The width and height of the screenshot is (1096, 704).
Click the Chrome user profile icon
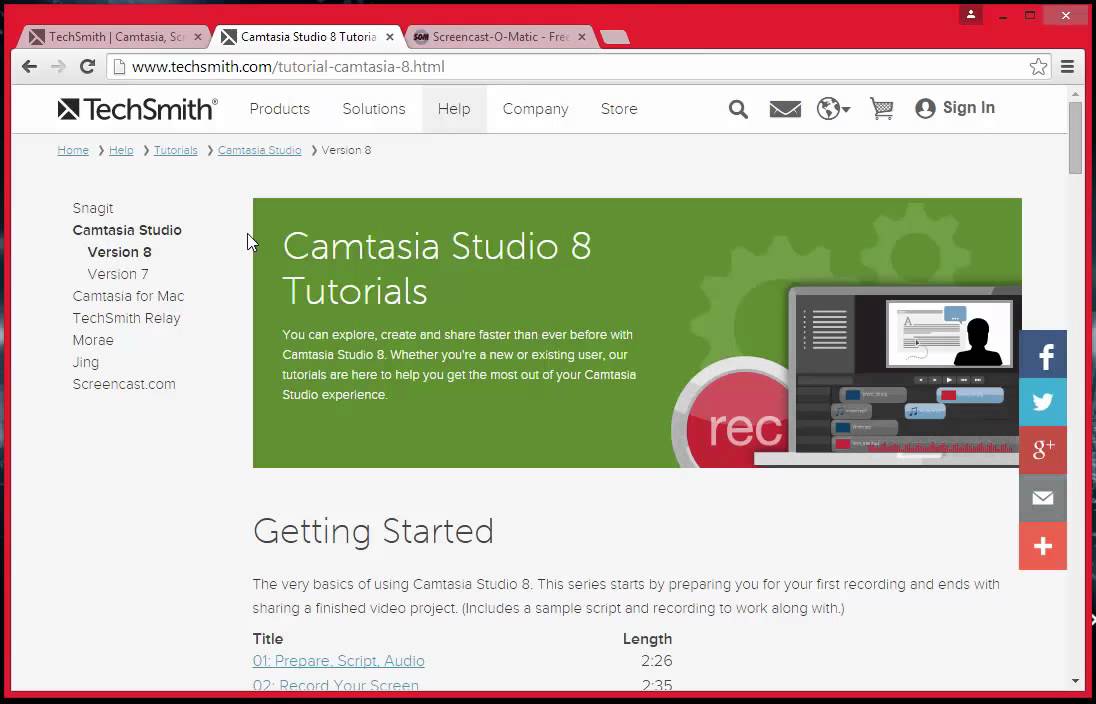970,14
